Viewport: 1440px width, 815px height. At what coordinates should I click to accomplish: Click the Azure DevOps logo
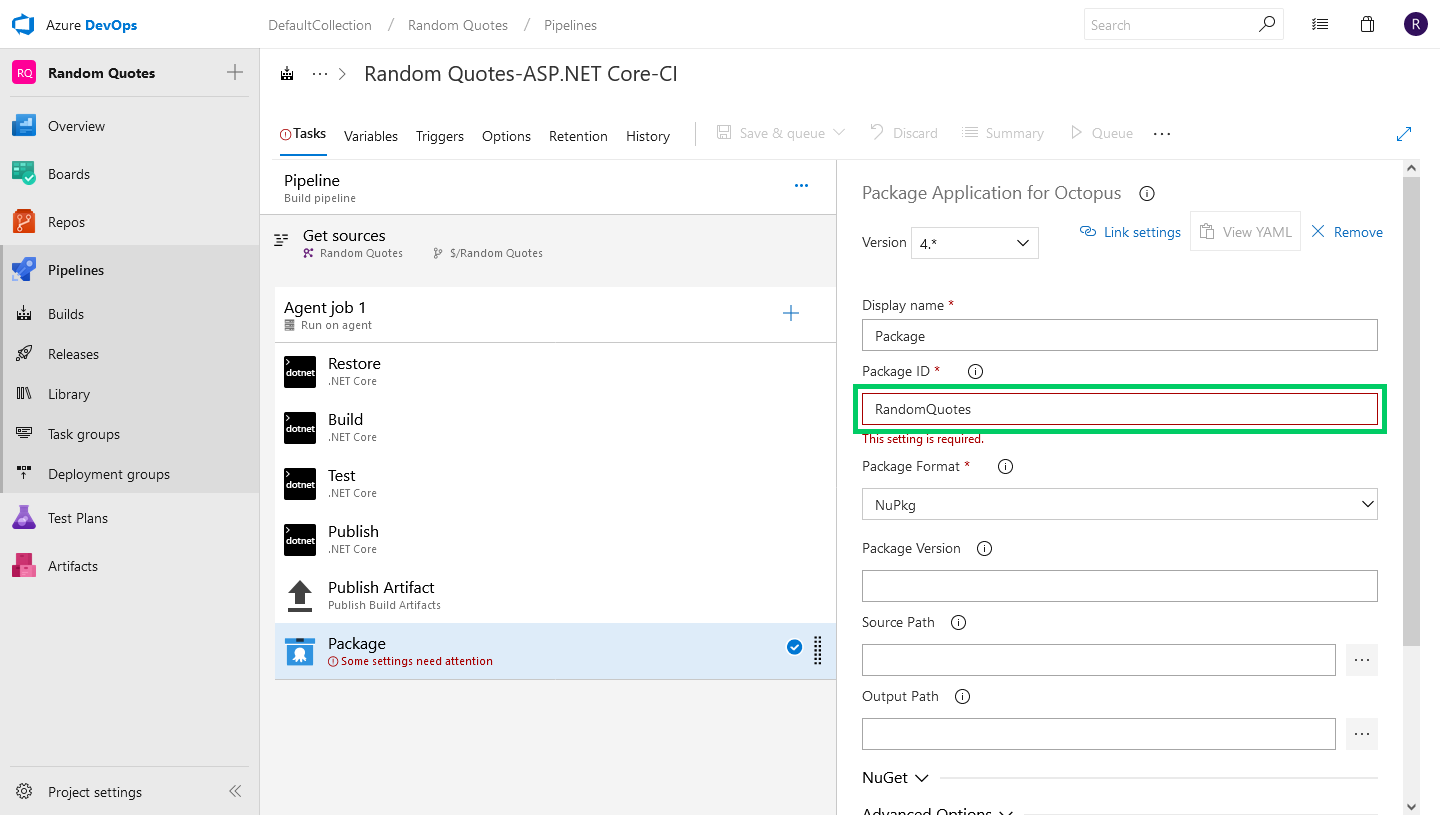[23, 25]
